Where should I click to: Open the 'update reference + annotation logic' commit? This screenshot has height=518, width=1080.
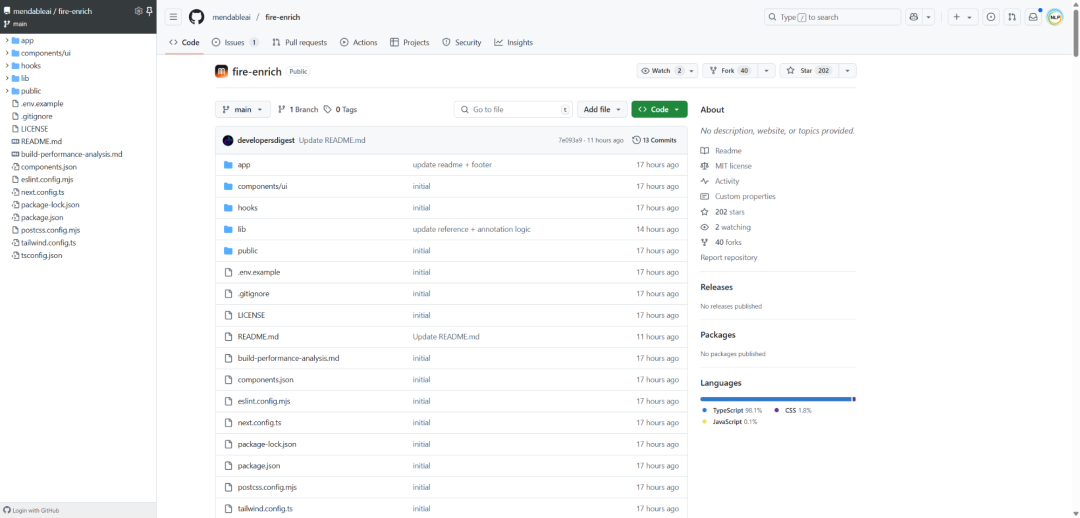click(471, 229)
